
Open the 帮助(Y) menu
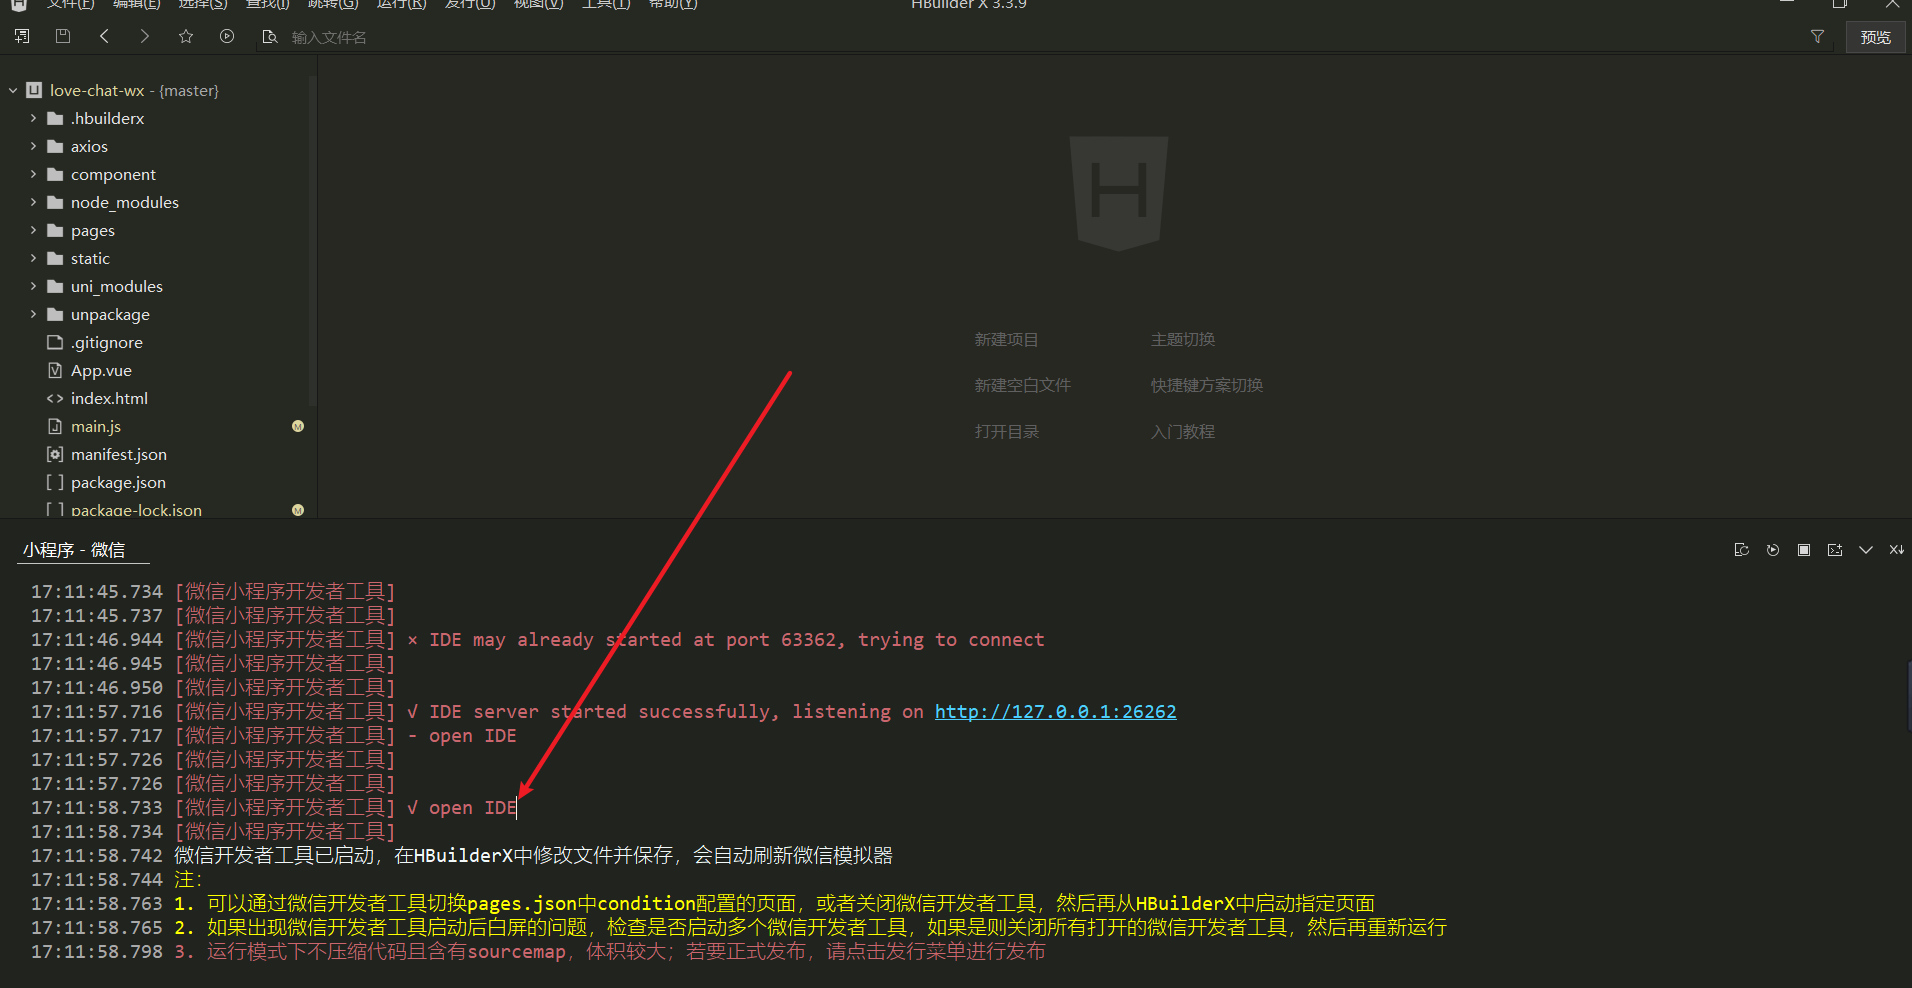tap(673, 5)
